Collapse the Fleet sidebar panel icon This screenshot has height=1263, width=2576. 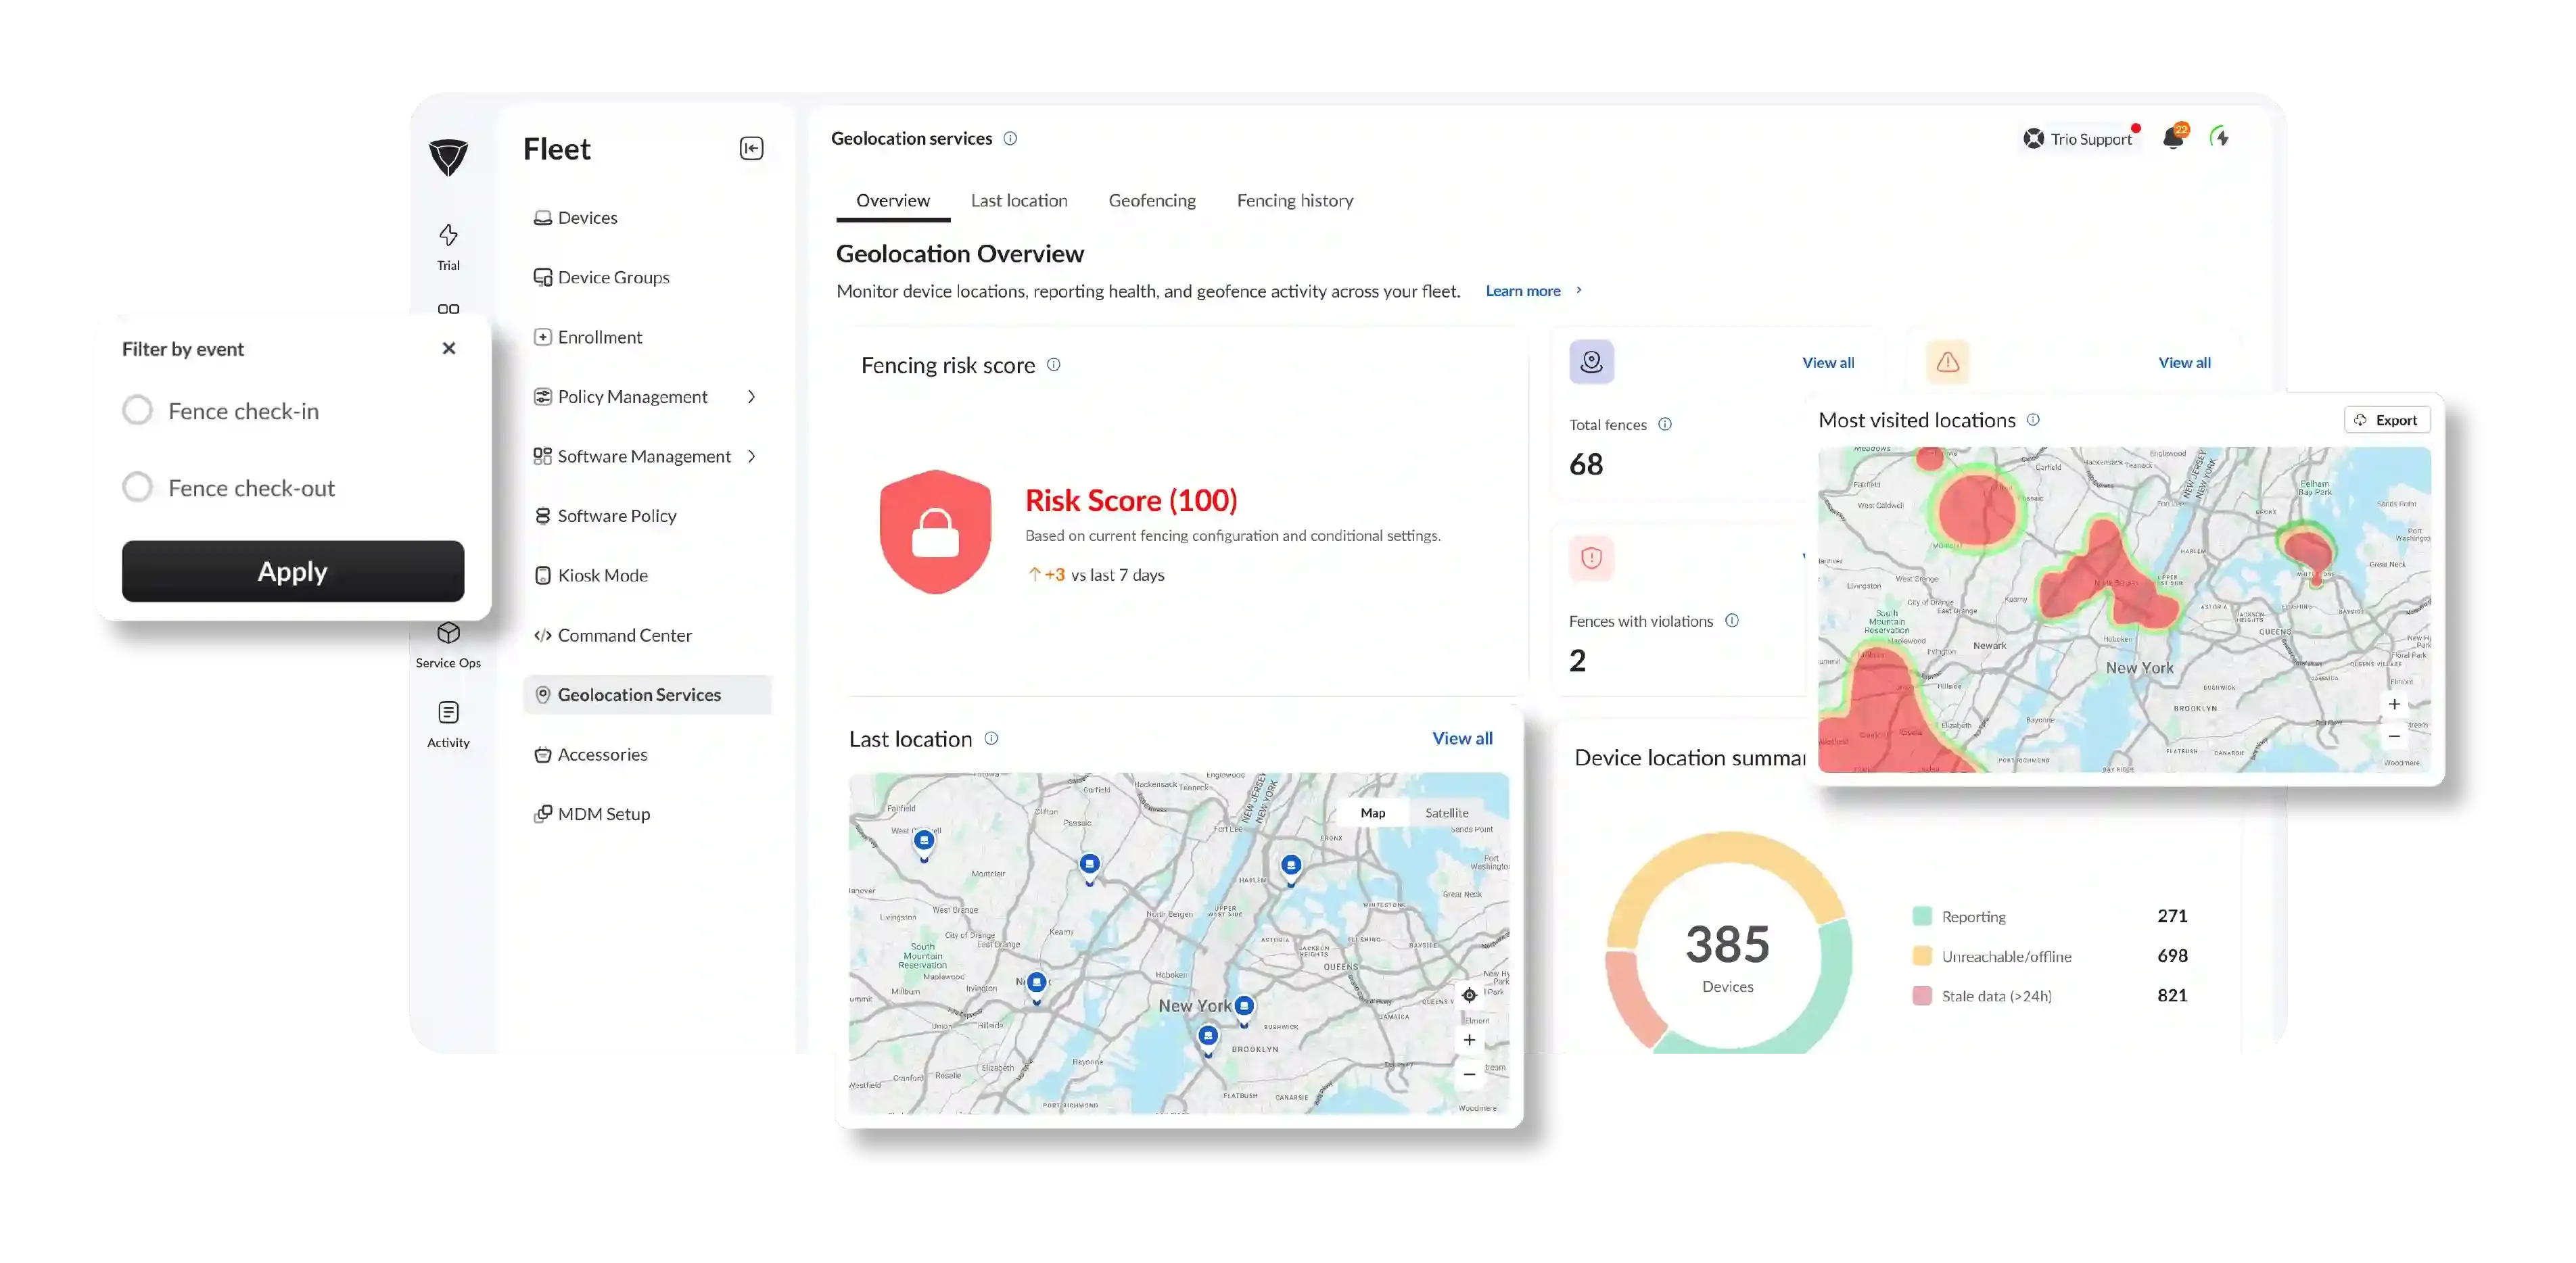point(751,148)
